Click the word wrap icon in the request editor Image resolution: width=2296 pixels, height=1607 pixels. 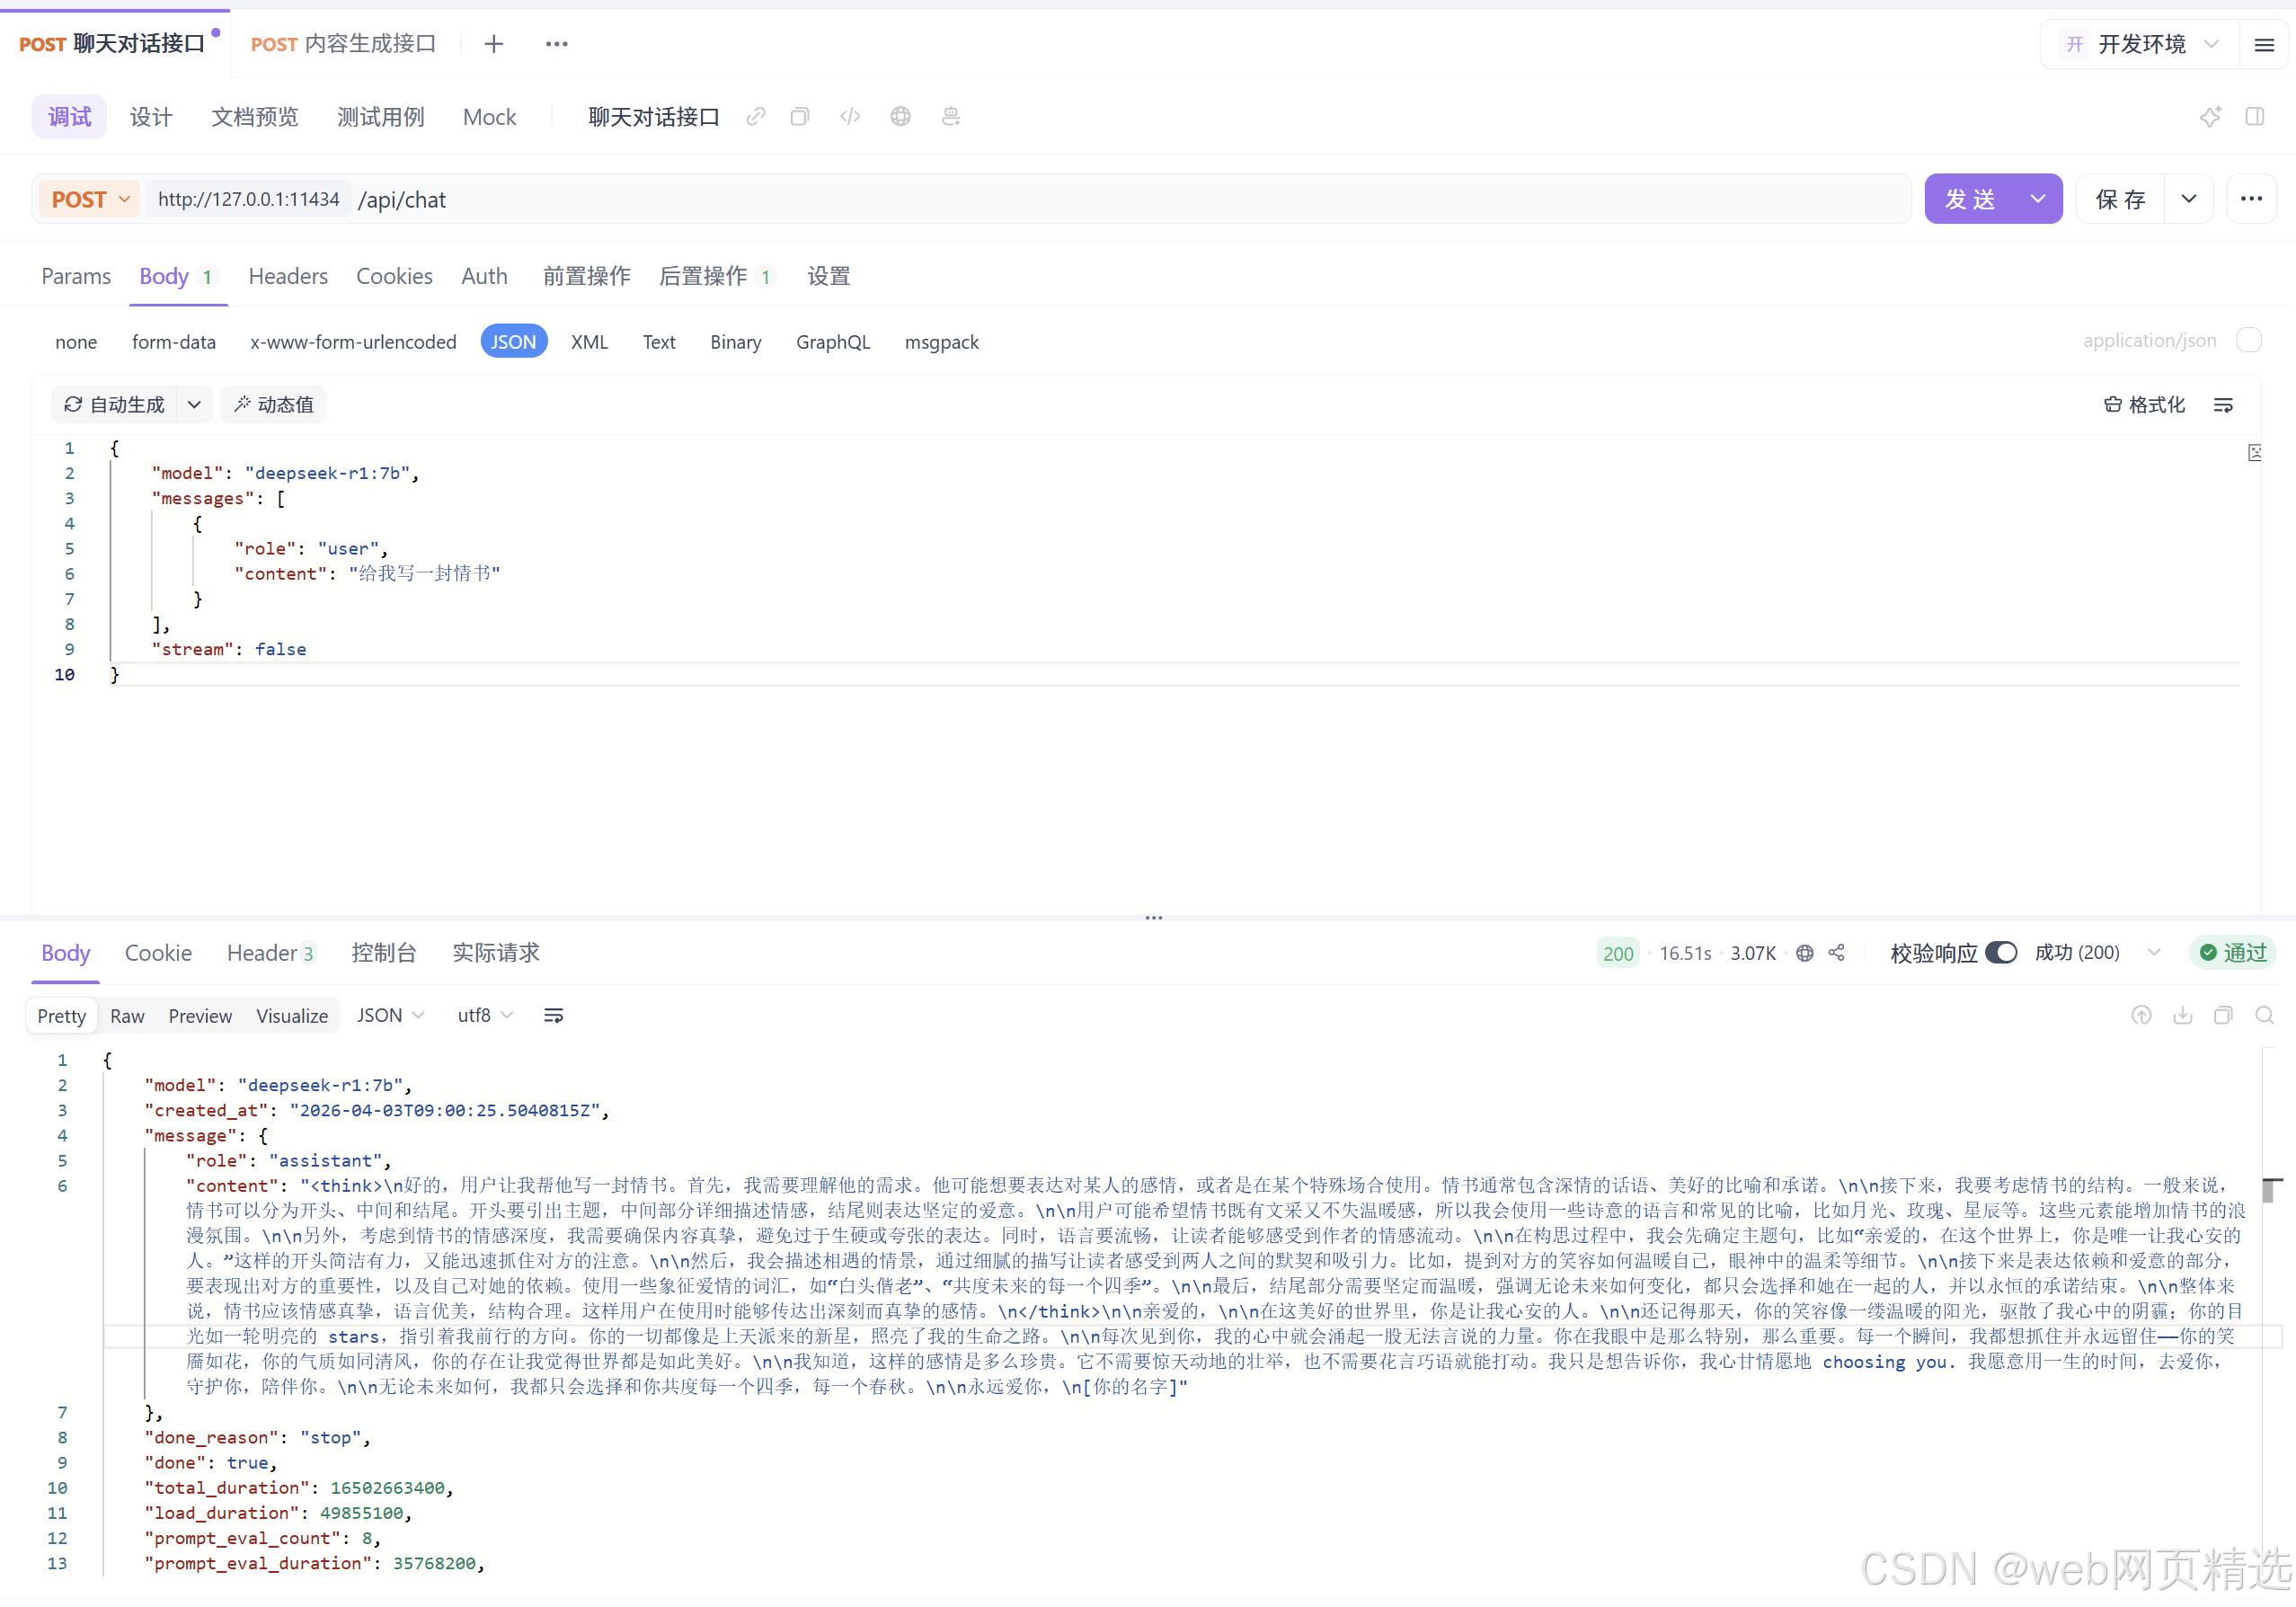pyautogui.click(x=2223, y=405)
